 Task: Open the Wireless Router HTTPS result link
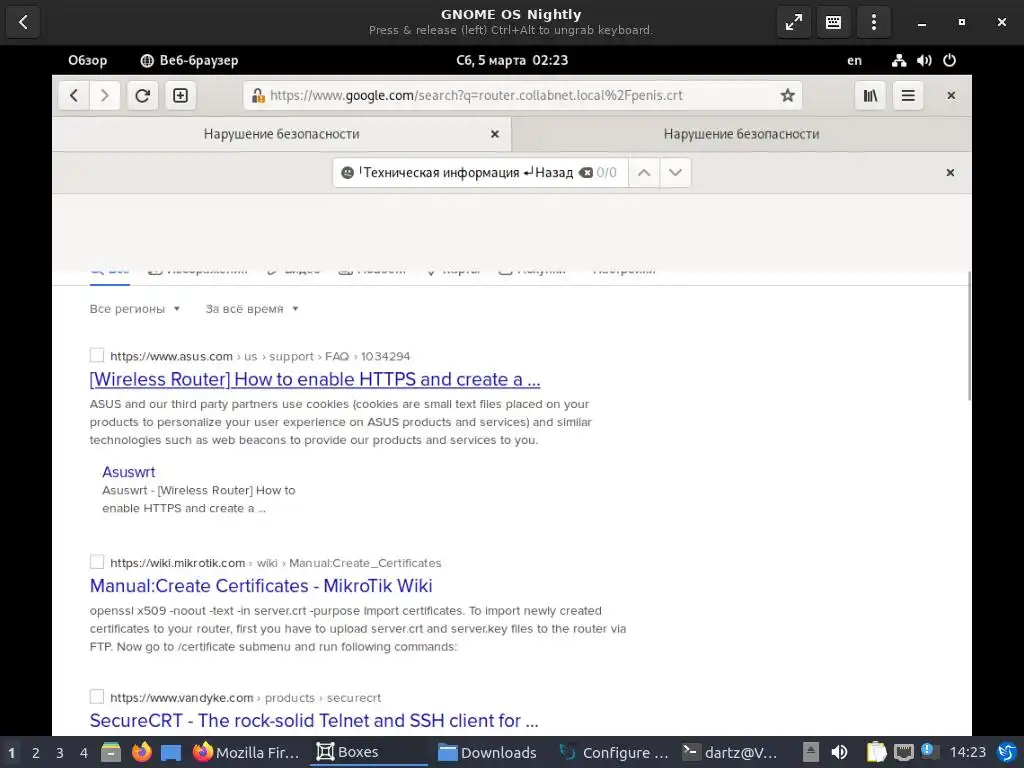tap(315, 379)
